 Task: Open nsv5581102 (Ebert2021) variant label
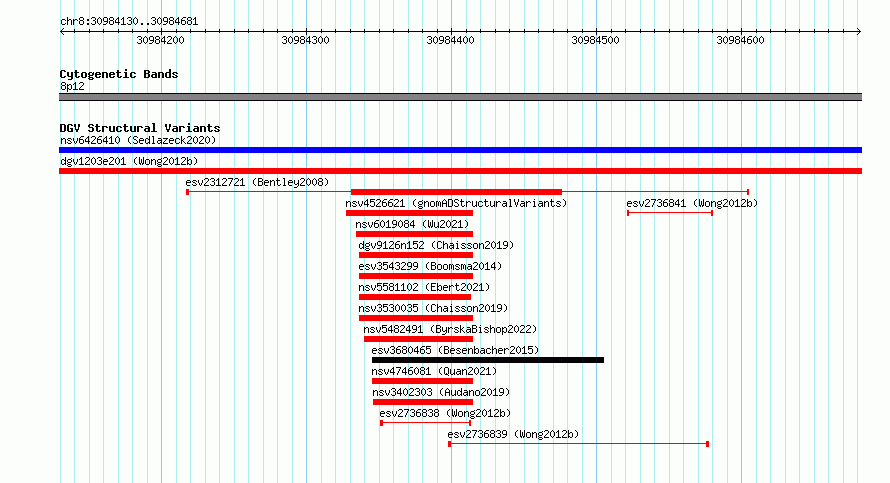pyautogui.click(x=424, y=287)
